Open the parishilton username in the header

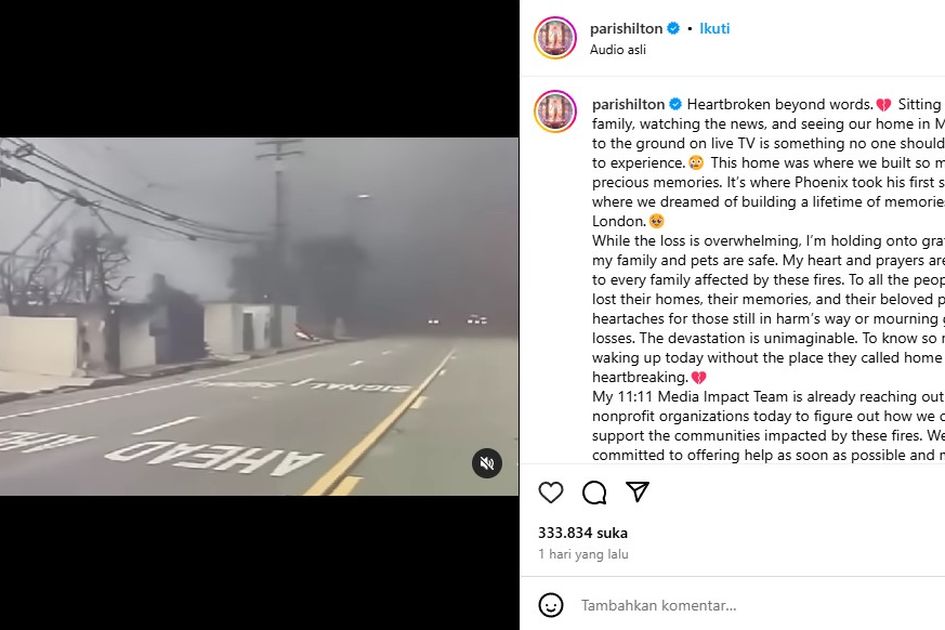point(626,28)
